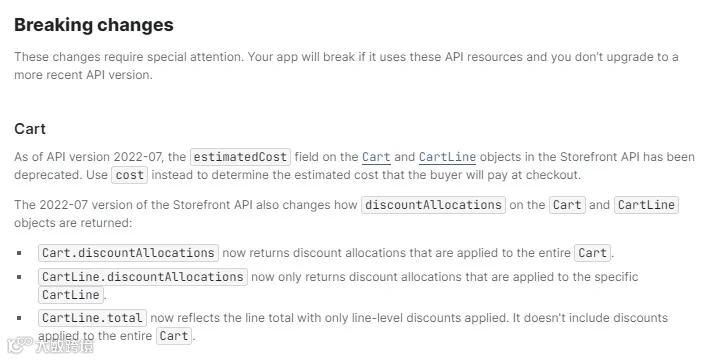Click the CartLine.total code tag

[92, 318]
